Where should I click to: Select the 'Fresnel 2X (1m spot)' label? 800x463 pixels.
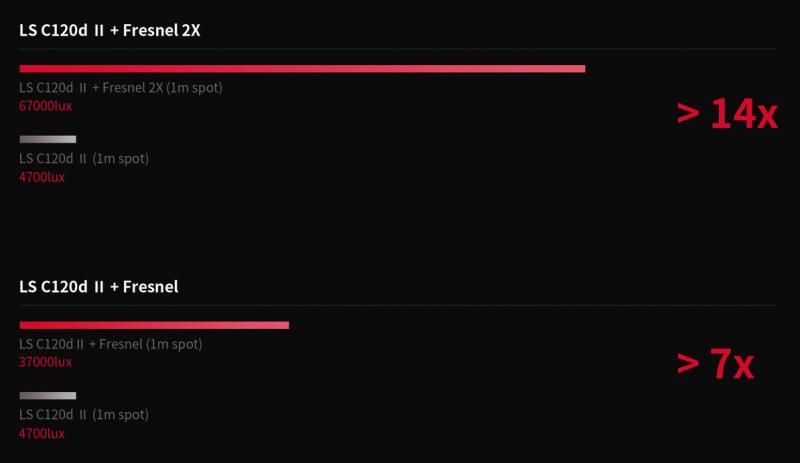tap(120, 88)
